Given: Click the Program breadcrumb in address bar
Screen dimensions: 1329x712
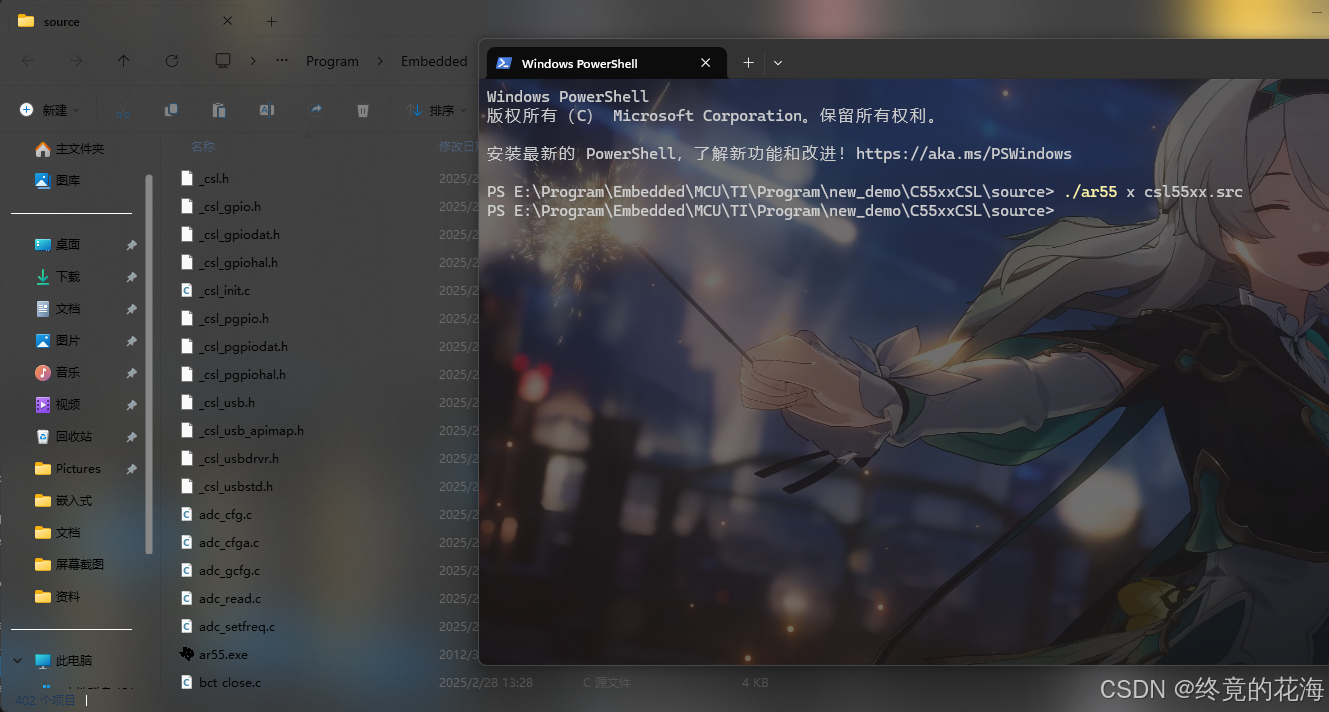Looking at the screenshot, I should pyautogui.click(x=332, y=61).
